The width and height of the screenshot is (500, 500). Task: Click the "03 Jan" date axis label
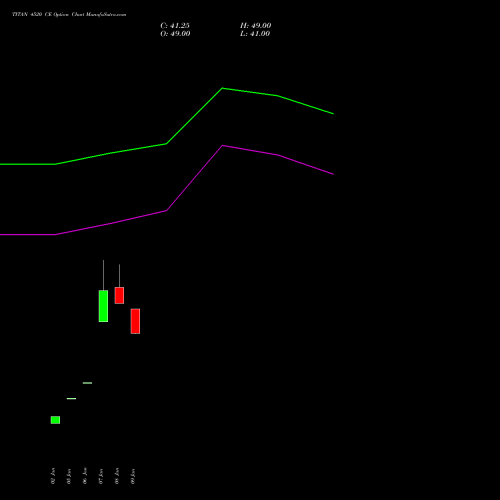(69, 476)
